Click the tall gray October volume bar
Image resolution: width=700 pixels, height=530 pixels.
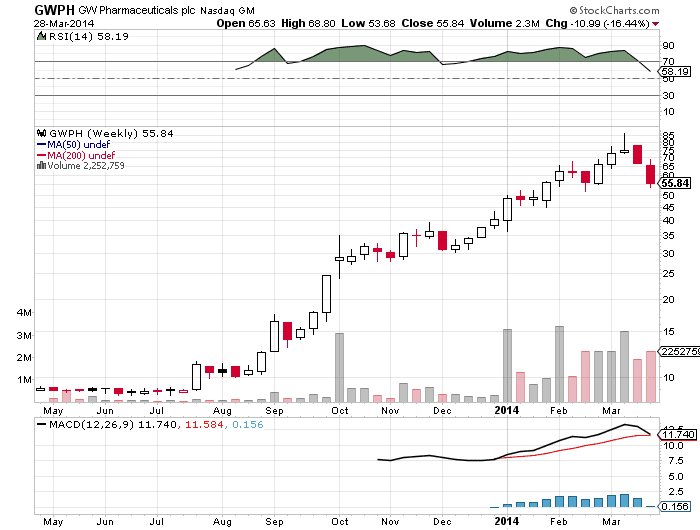click(x=339, y=367)
